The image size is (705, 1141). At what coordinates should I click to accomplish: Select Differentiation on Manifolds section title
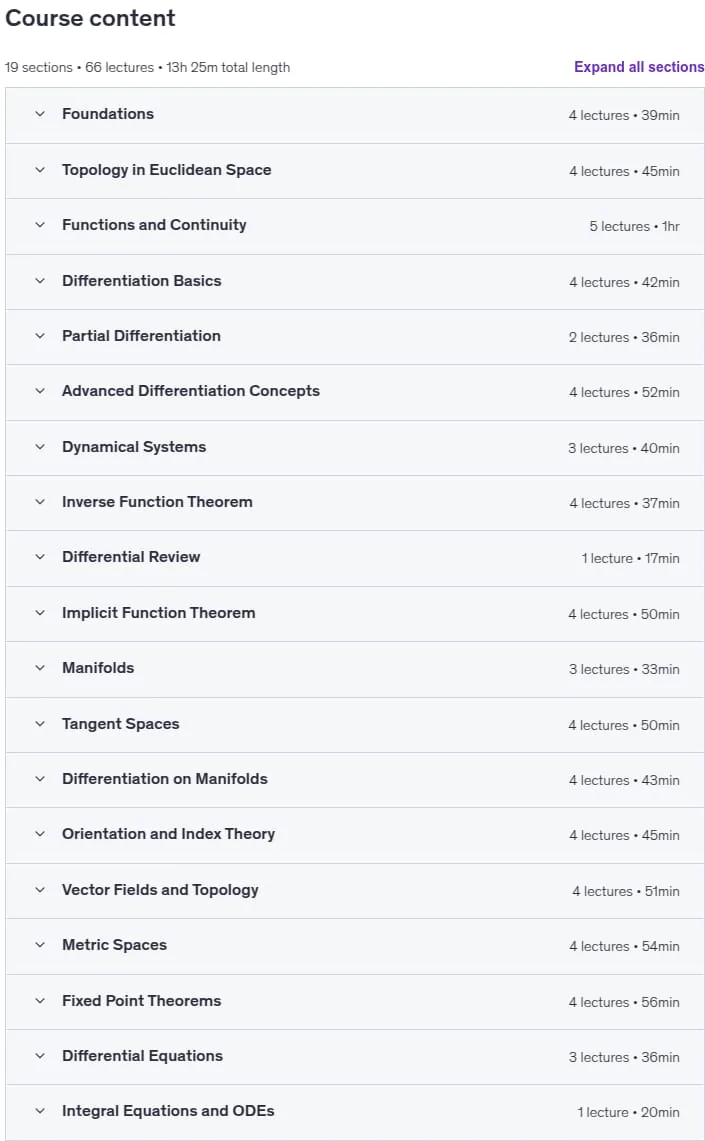click(x=164, y=779)
